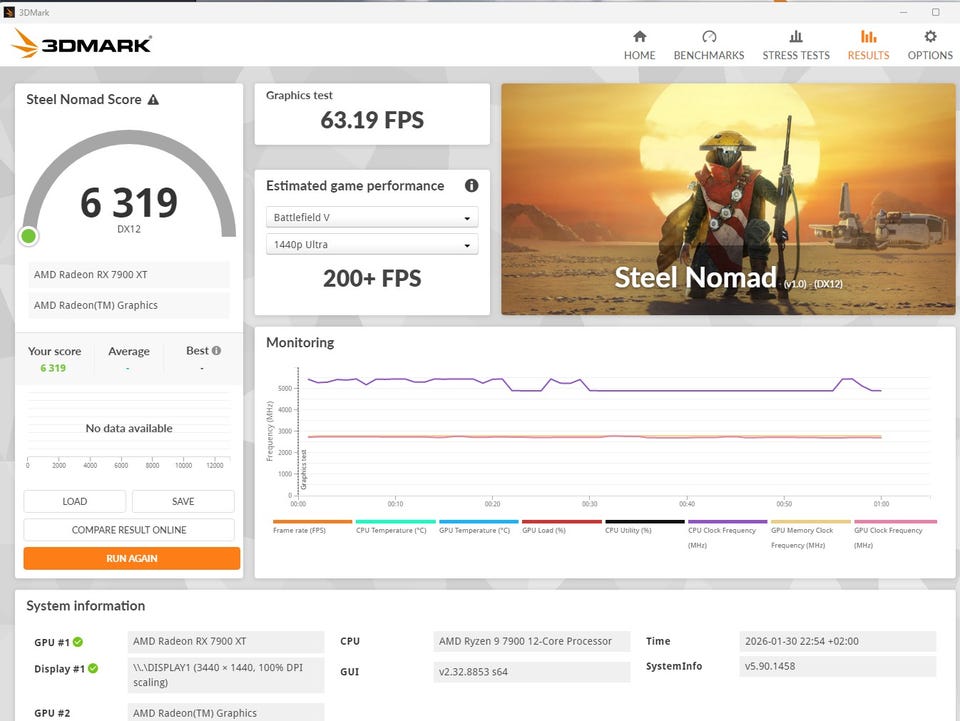
Task: Click the 3DMark logo in header
Action: tap(82, 44)
